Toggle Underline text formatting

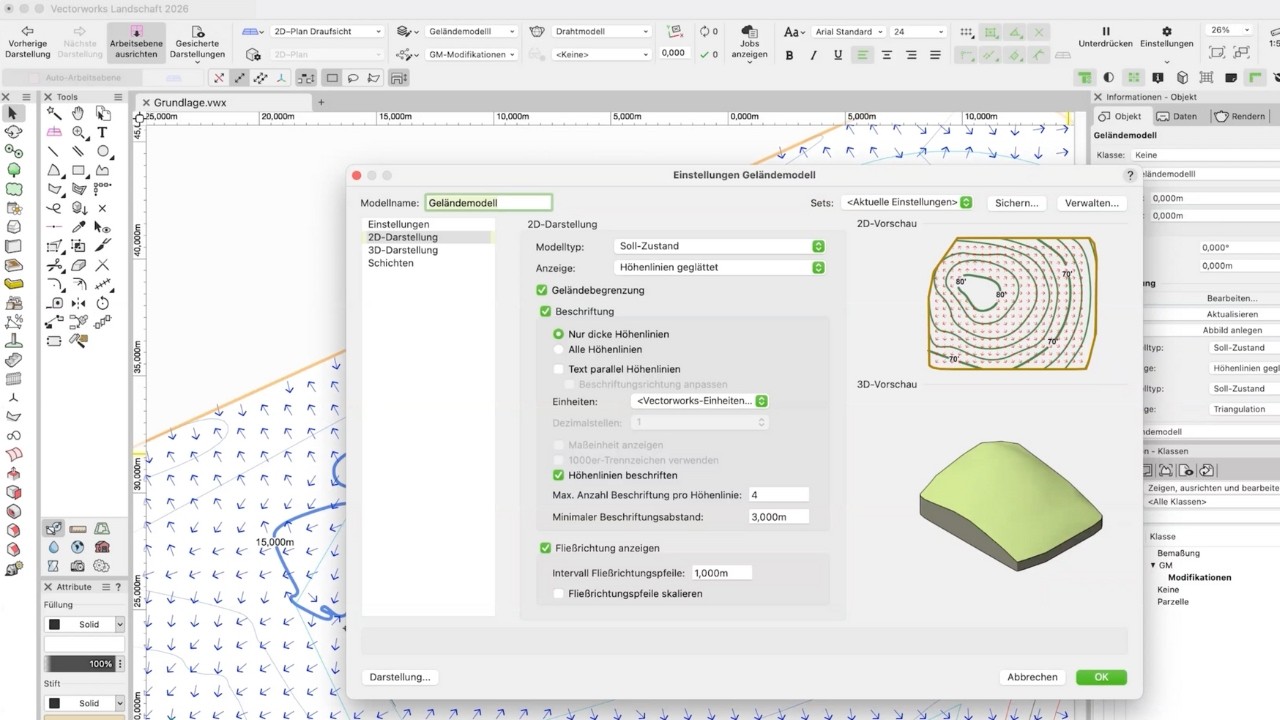[838, 55]
